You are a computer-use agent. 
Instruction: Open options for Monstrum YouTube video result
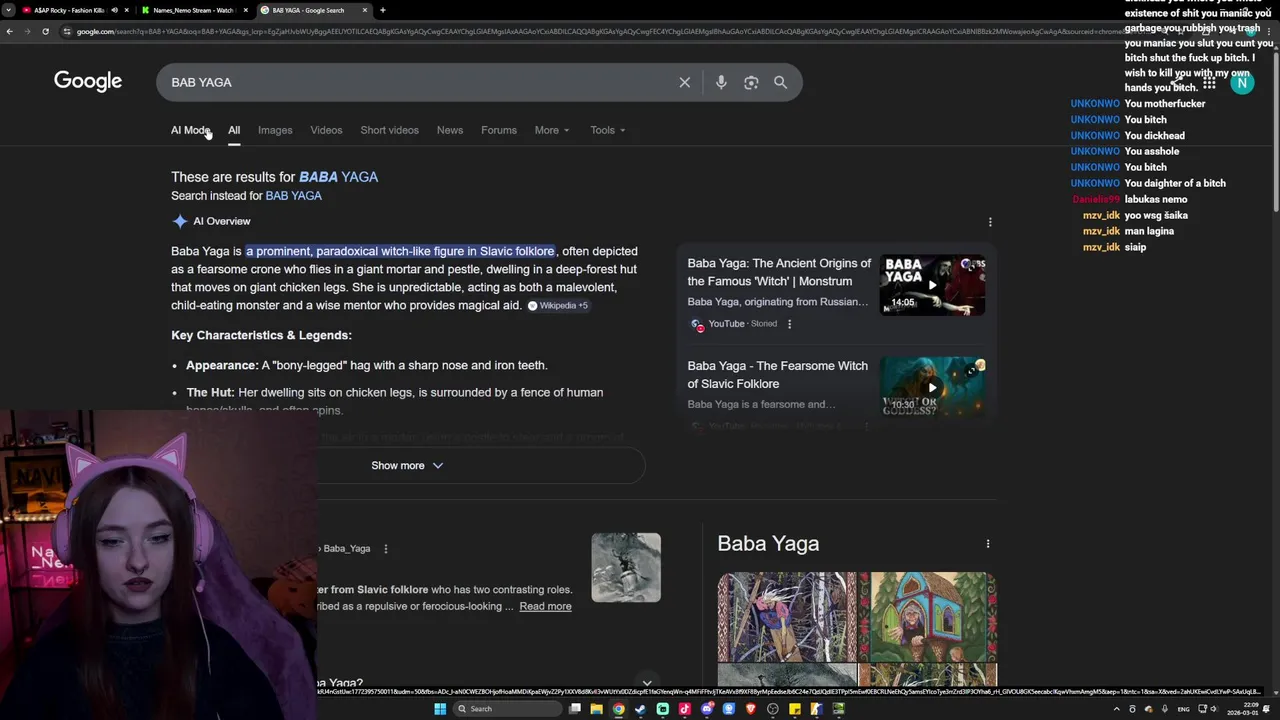789,324
